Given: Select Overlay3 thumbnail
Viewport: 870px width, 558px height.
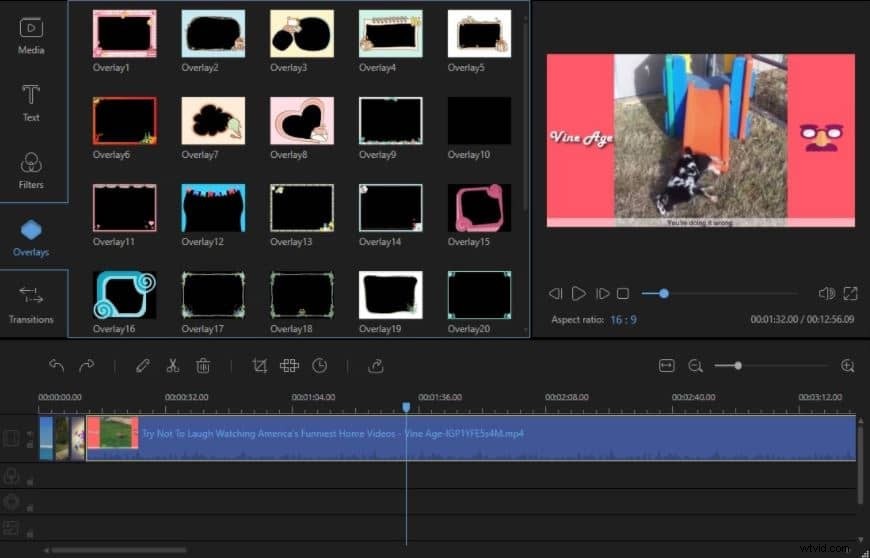Looking at the screenshot, I should tap(302, 33).
